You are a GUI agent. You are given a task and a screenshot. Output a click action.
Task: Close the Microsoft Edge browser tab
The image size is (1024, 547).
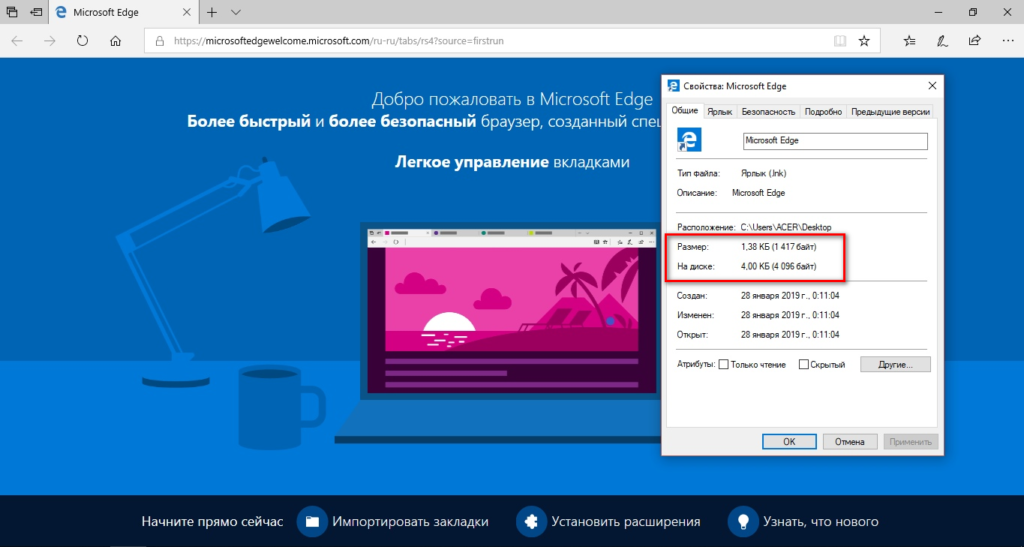[x=185, y=12]
